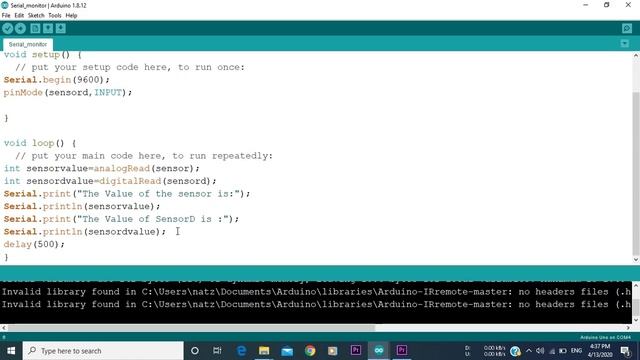Click the console scroll left arrow
640x360 pixels.
4,327
